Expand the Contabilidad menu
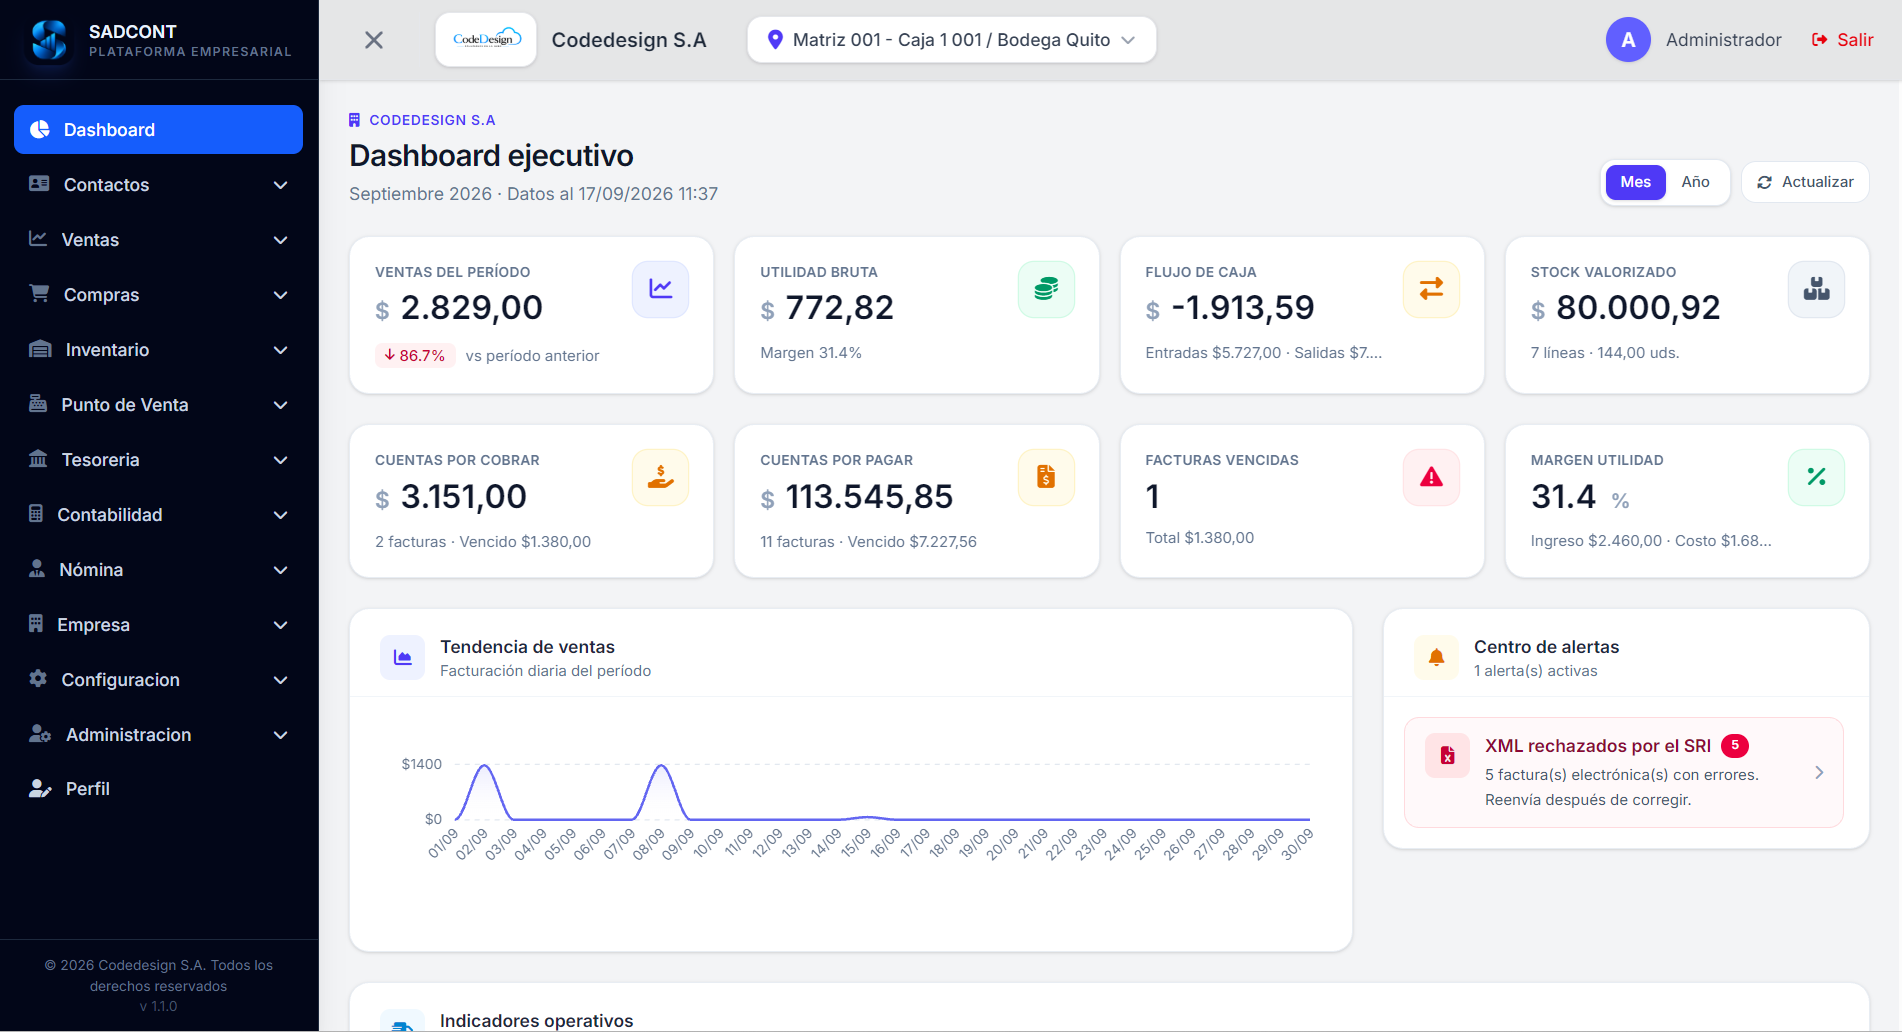 click(x=158, y=515)
